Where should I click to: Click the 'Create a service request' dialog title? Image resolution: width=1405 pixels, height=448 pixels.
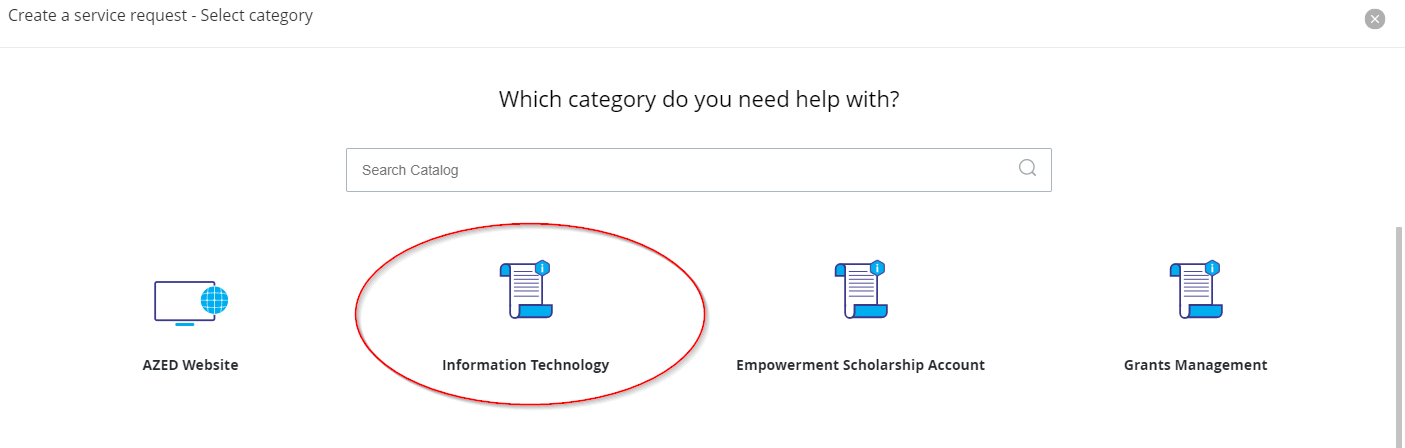pyautogui.click(x=160, y=16)
